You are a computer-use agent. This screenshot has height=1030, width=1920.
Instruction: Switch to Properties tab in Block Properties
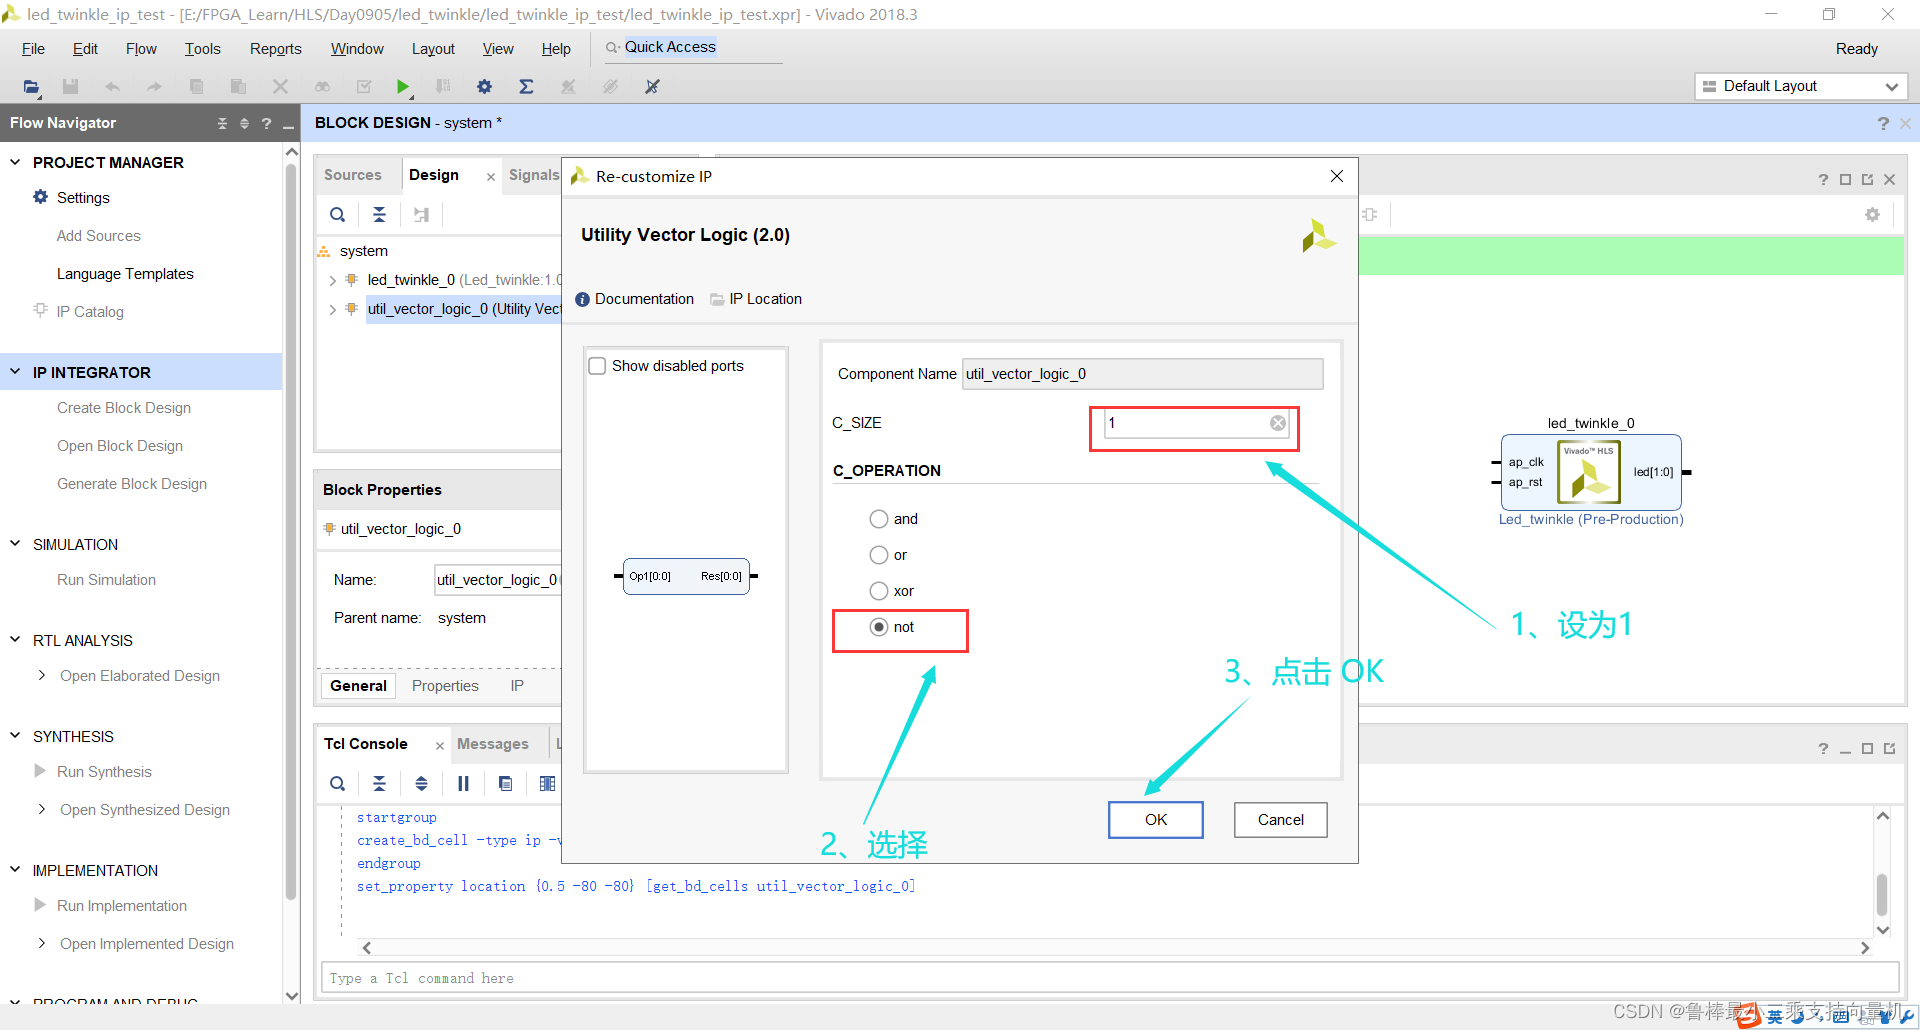[445, 686]
